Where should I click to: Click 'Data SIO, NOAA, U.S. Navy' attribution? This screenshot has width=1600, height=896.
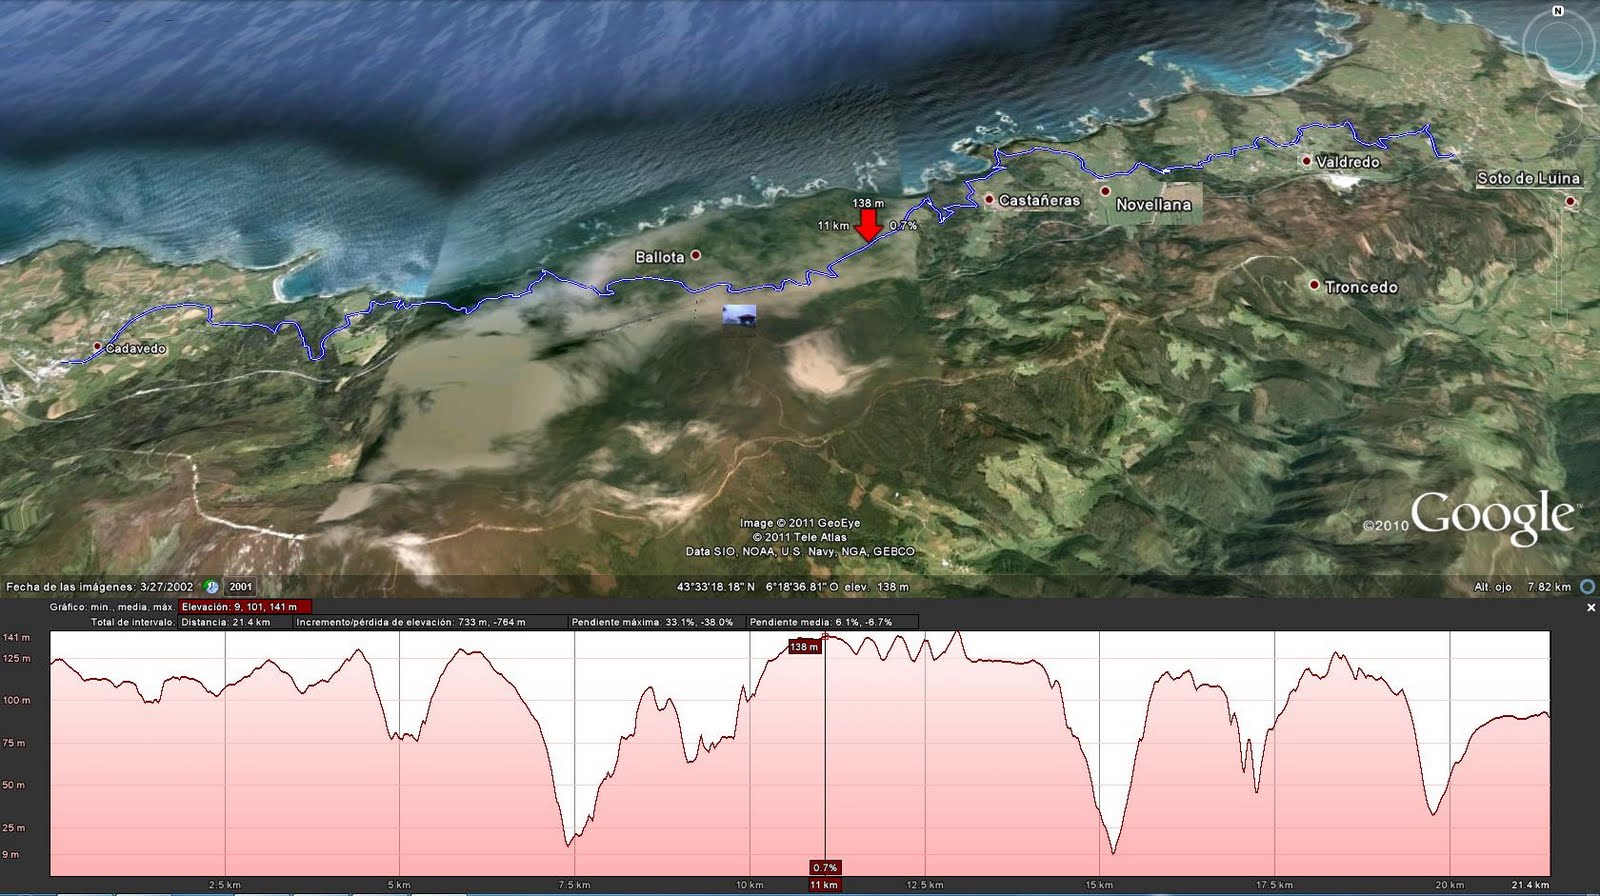tap(800, 551)
